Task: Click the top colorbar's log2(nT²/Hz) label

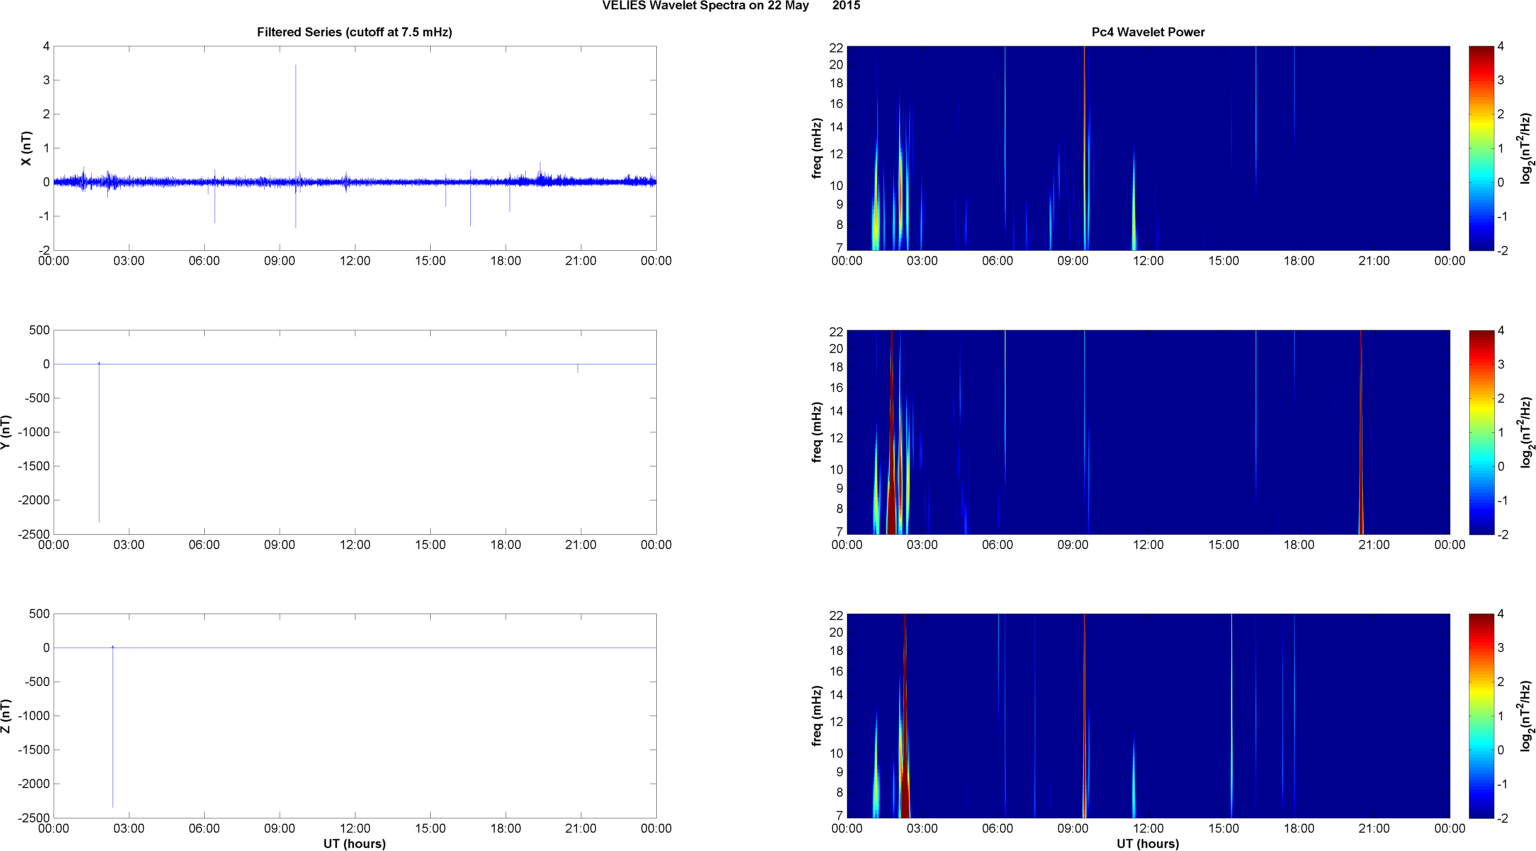Action: pos(1526,148)
